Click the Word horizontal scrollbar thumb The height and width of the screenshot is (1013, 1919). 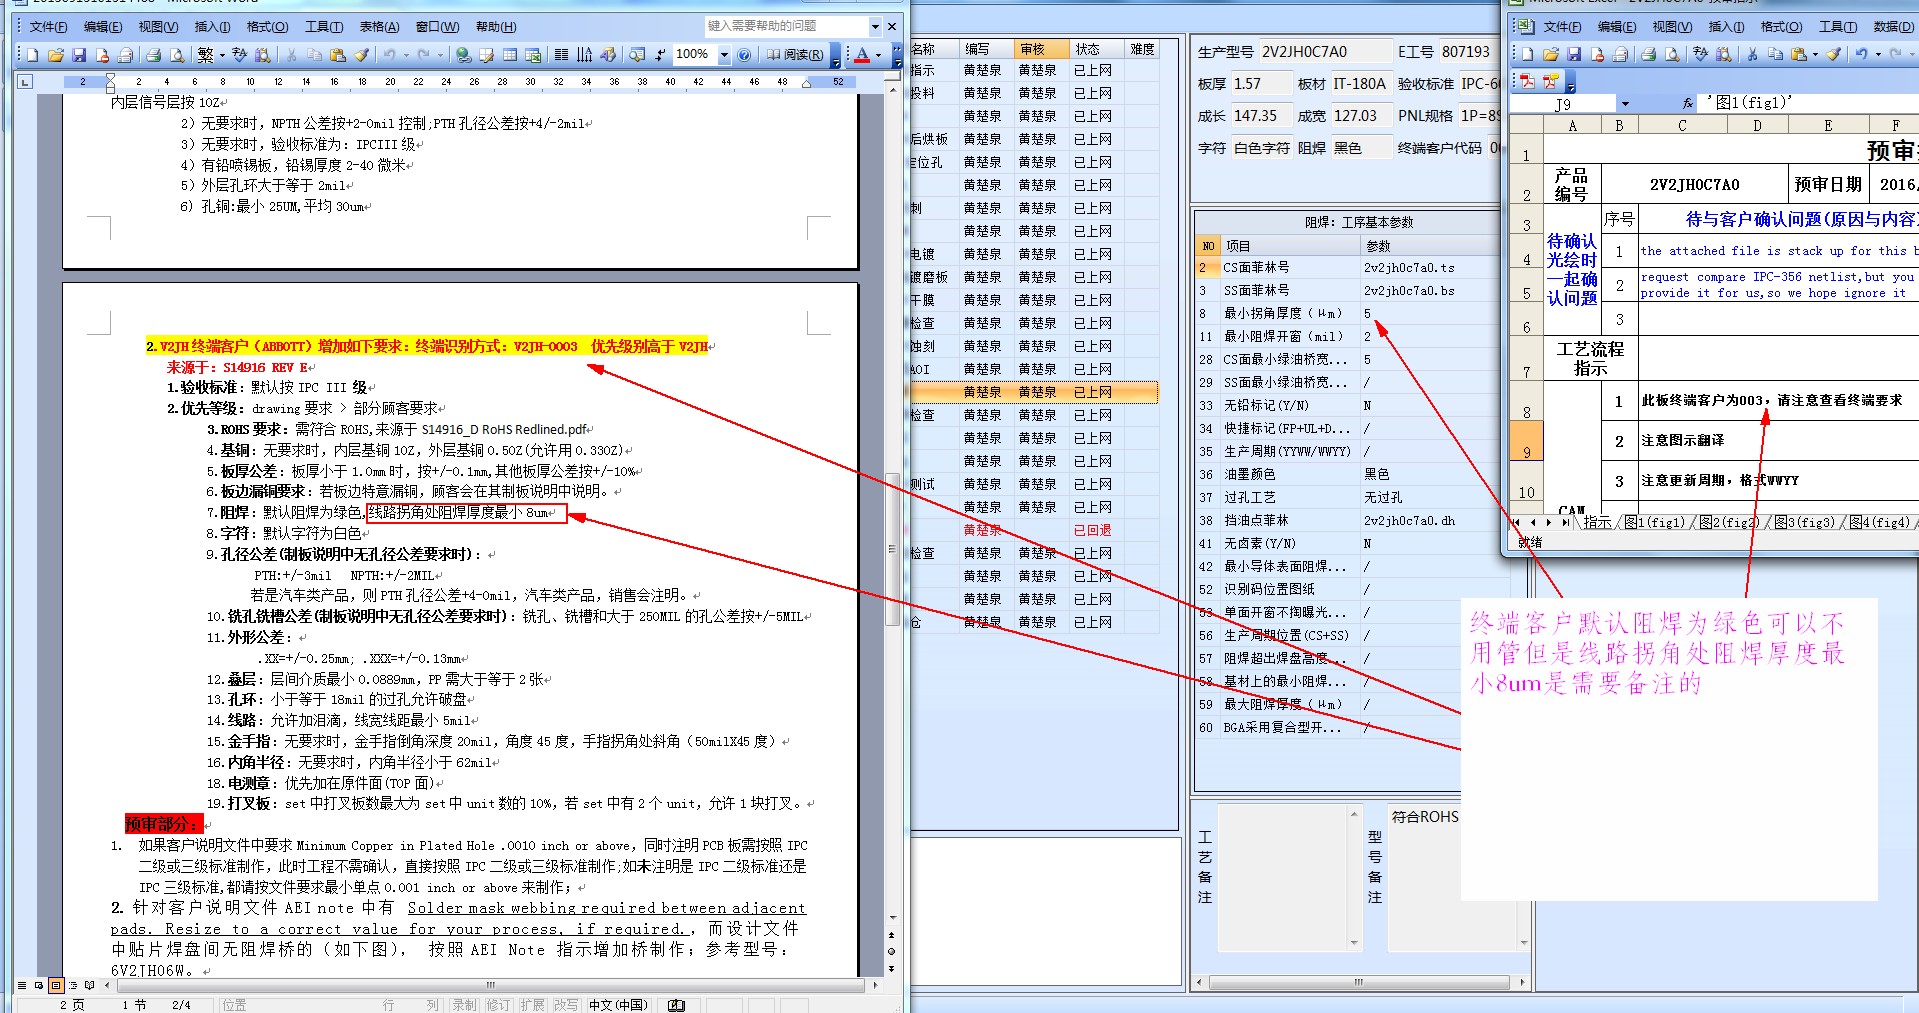pyautogui.click(x=490, y=985)
